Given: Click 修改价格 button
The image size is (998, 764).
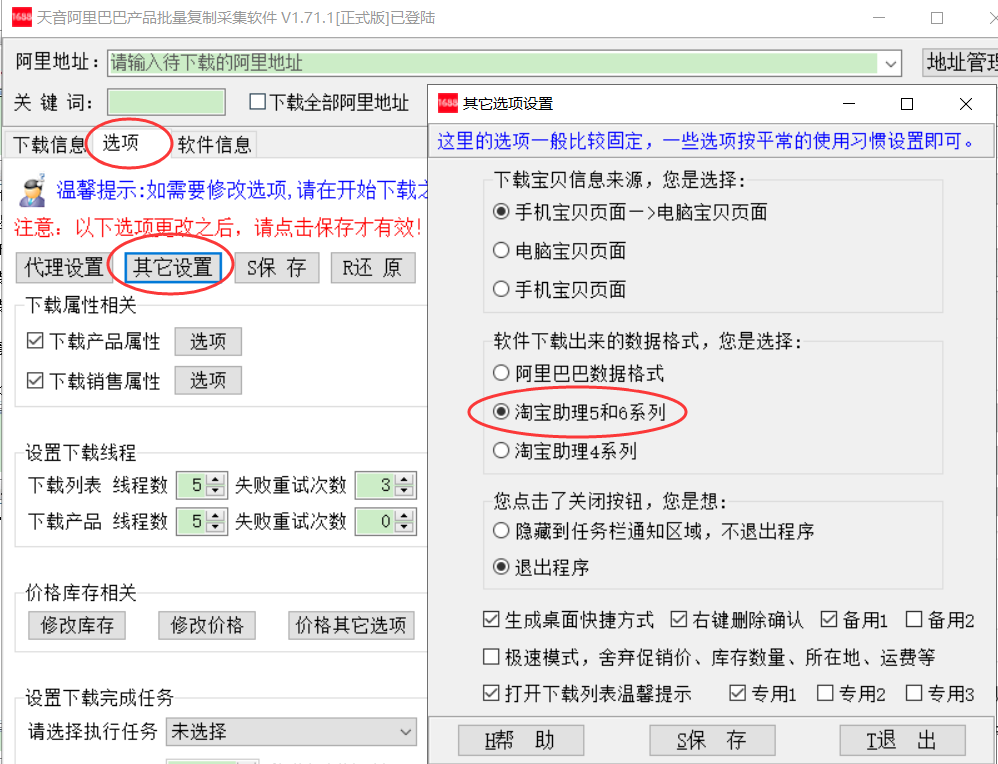Looking at the screenshot, I should pos(207,626).
